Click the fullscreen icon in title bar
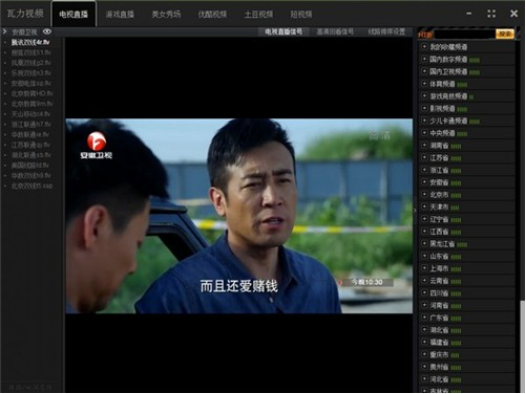The image size is (526, 394). click(x=491, y=14)
